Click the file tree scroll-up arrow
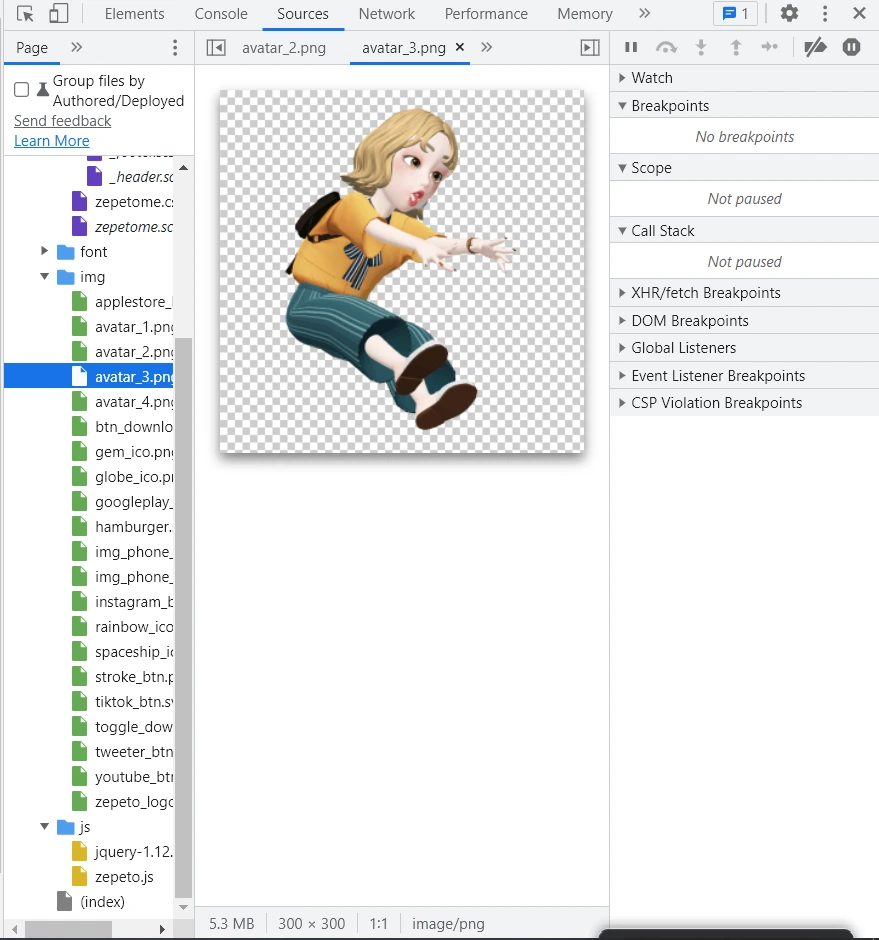This screenshot has height=940, width=879. [183, 167]
